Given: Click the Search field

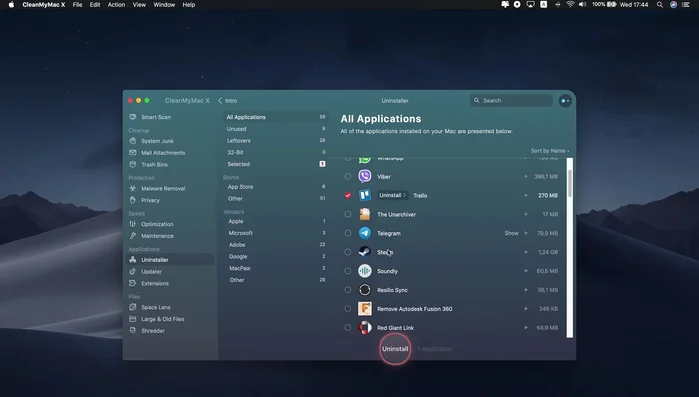Looking at the screenshot, I should (x=511, y=101).
